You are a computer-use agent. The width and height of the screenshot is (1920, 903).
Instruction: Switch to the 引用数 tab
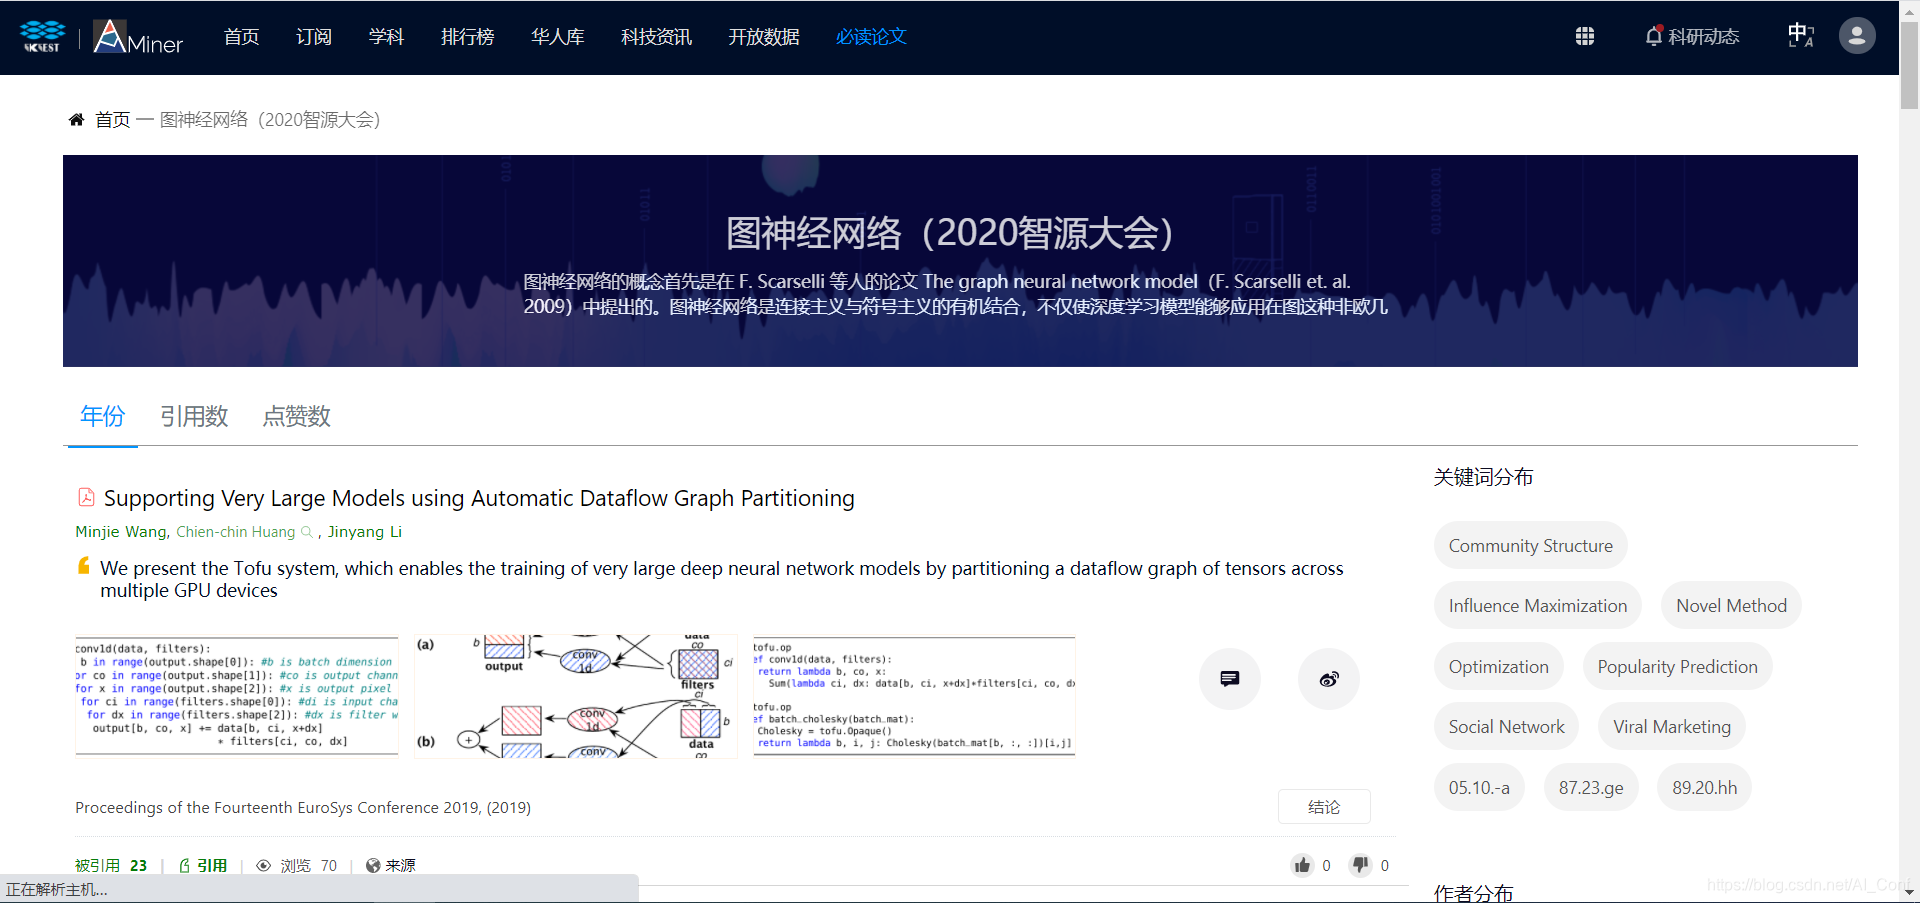194,416
